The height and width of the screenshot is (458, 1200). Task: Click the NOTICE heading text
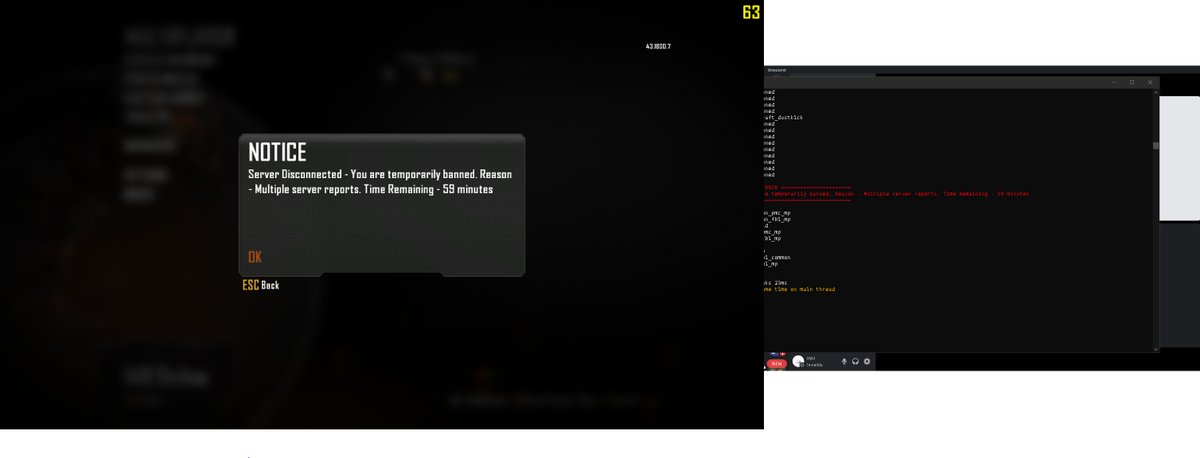[277, 152]
